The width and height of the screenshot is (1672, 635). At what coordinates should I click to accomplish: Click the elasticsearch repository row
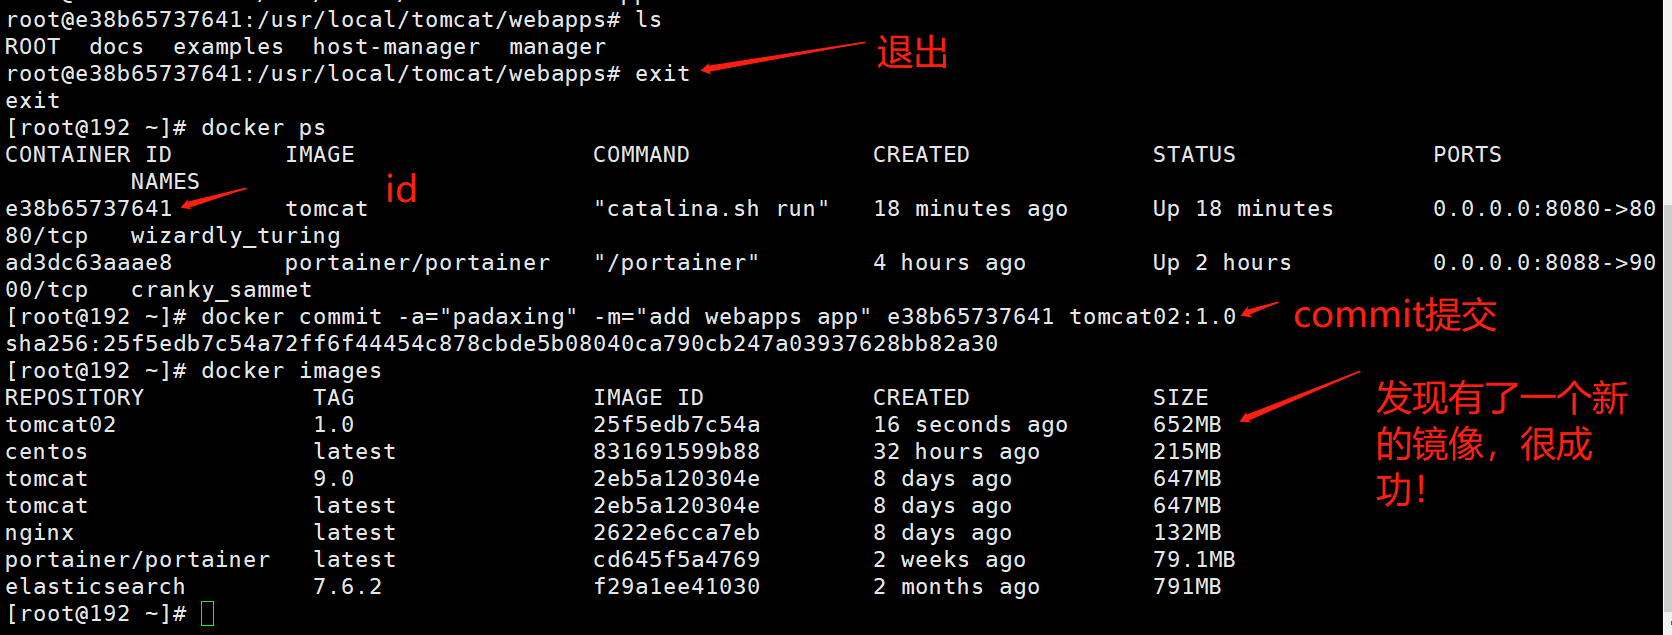(x=95, y=587)
